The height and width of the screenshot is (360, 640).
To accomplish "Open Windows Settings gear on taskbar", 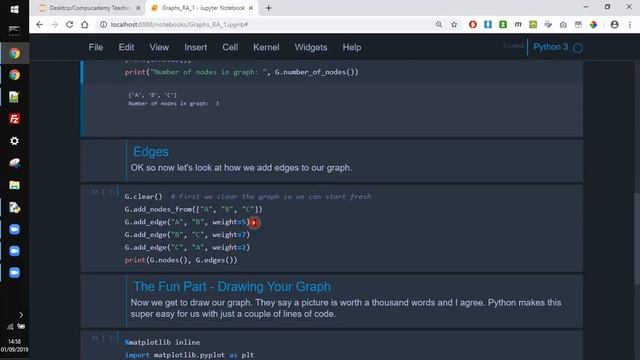I will click(14, 141).
